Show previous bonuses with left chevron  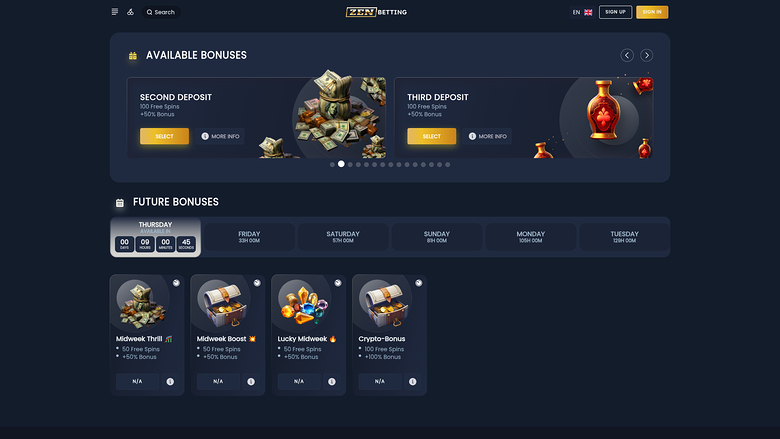click(x=627, y=55)
